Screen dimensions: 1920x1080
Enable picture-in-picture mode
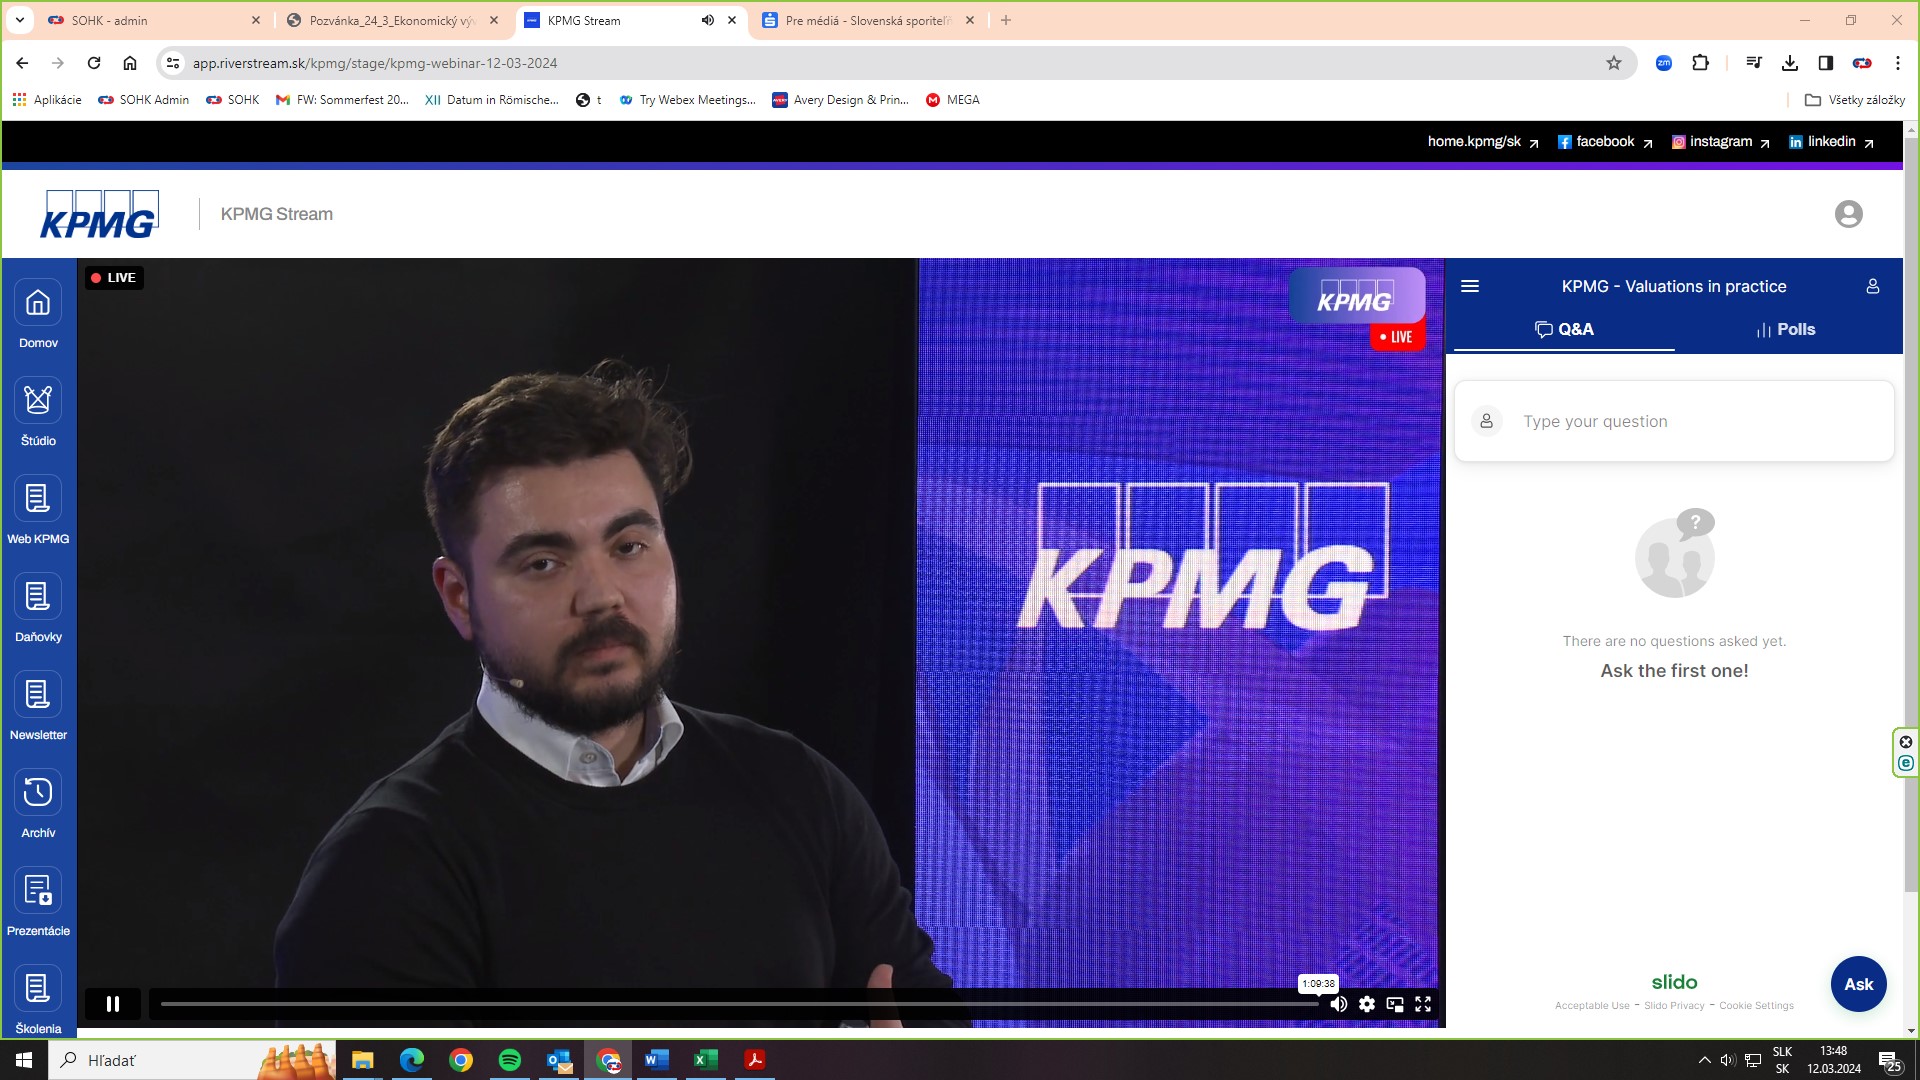point(1395,1004)
